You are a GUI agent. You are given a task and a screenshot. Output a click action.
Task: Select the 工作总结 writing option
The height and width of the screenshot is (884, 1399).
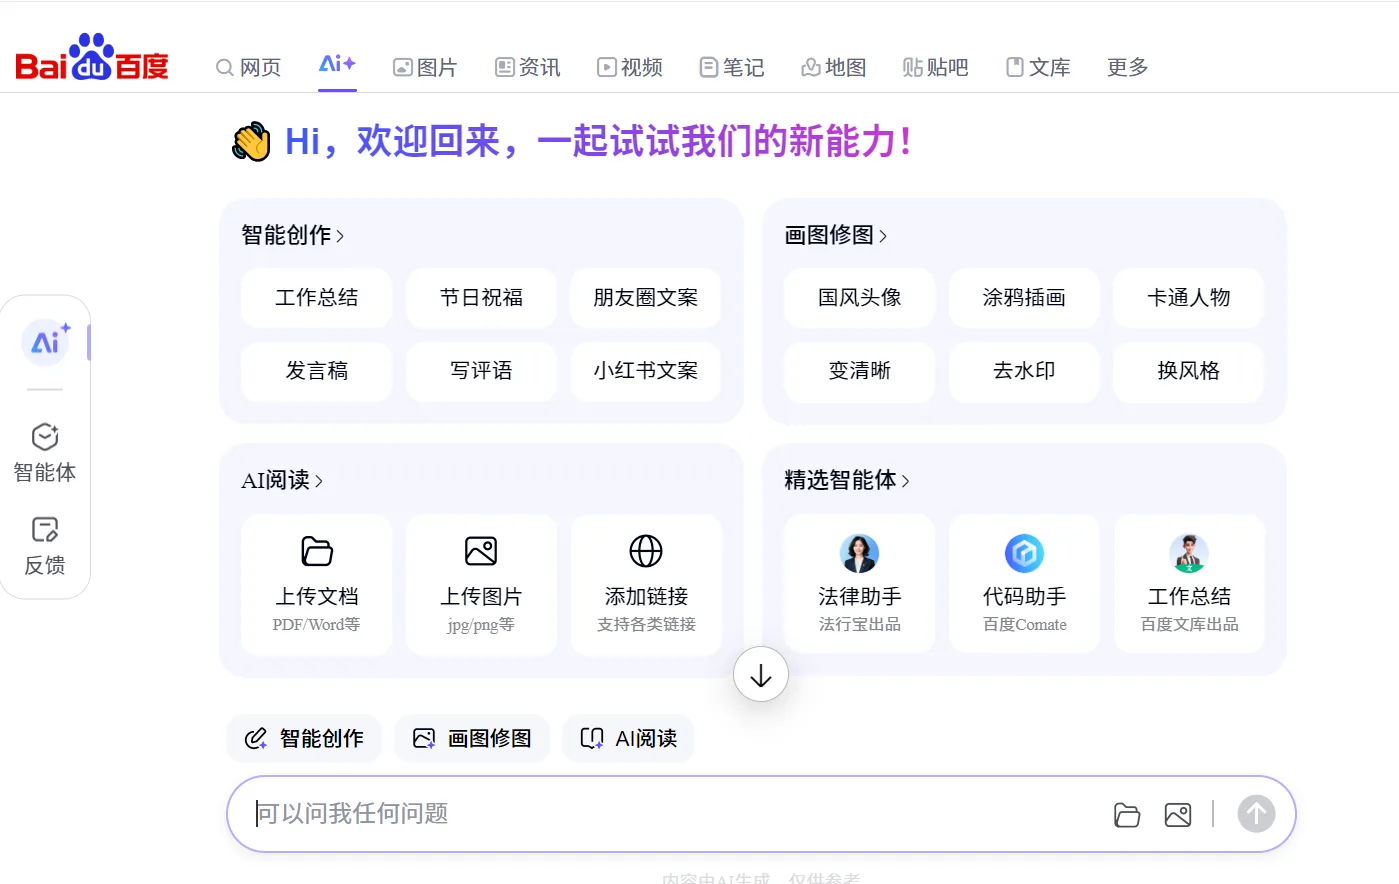tap(316, 298)
